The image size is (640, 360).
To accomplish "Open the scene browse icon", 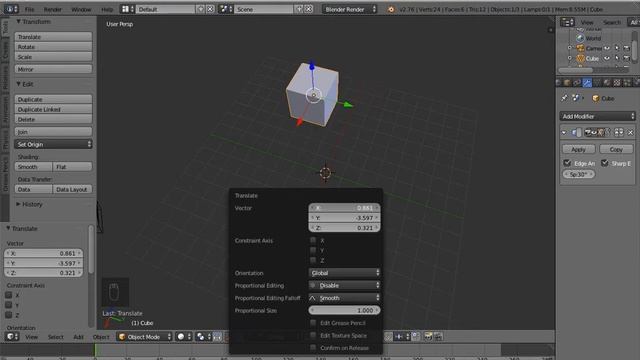I will (x=226, y=9).
